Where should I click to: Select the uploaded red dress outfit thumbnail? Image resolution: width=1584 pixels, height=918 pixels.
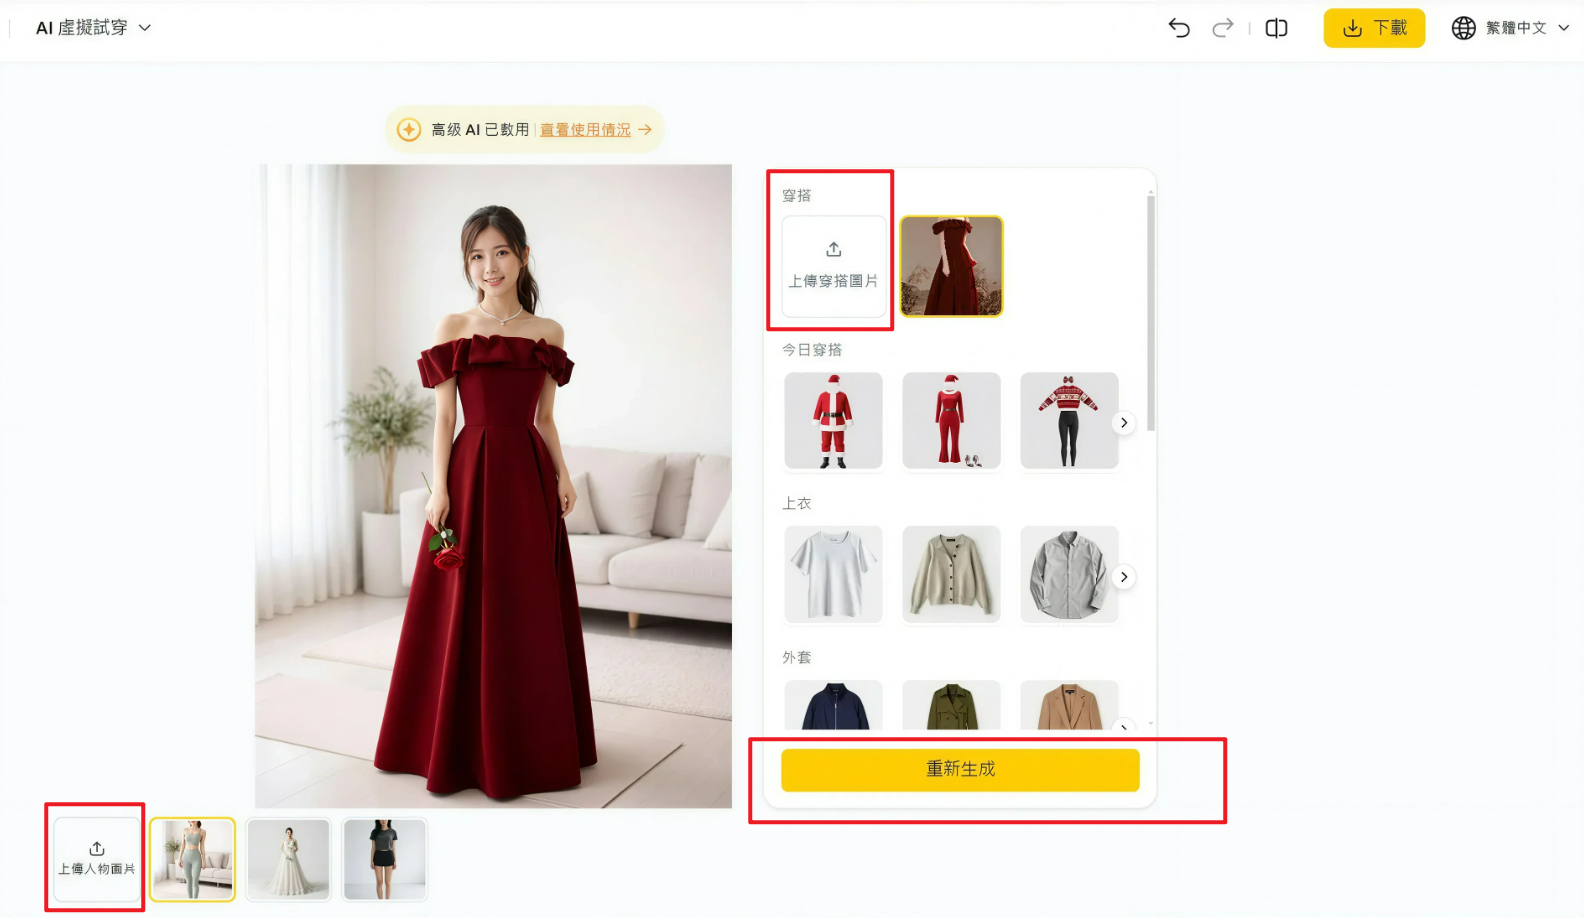951,266
